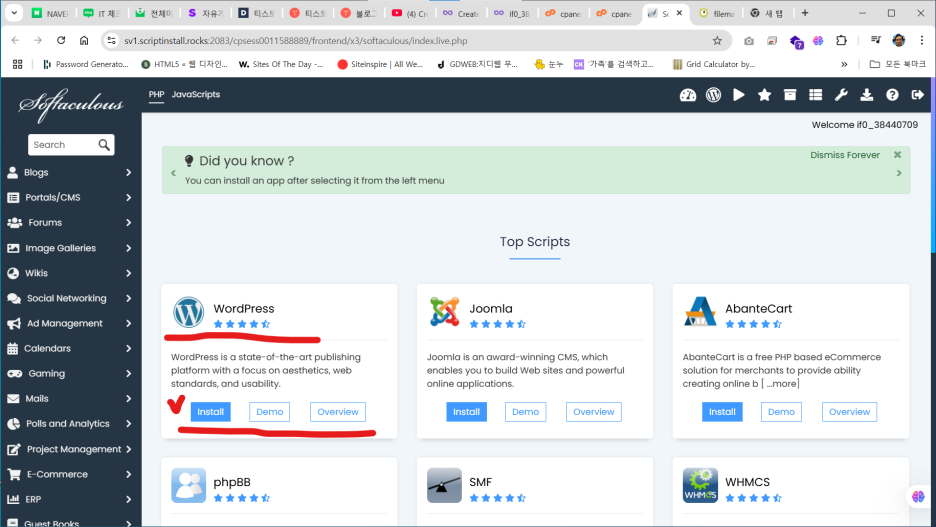Expand the Image Galleries category
The image size is (936, 527).
[x=70, y=248]
